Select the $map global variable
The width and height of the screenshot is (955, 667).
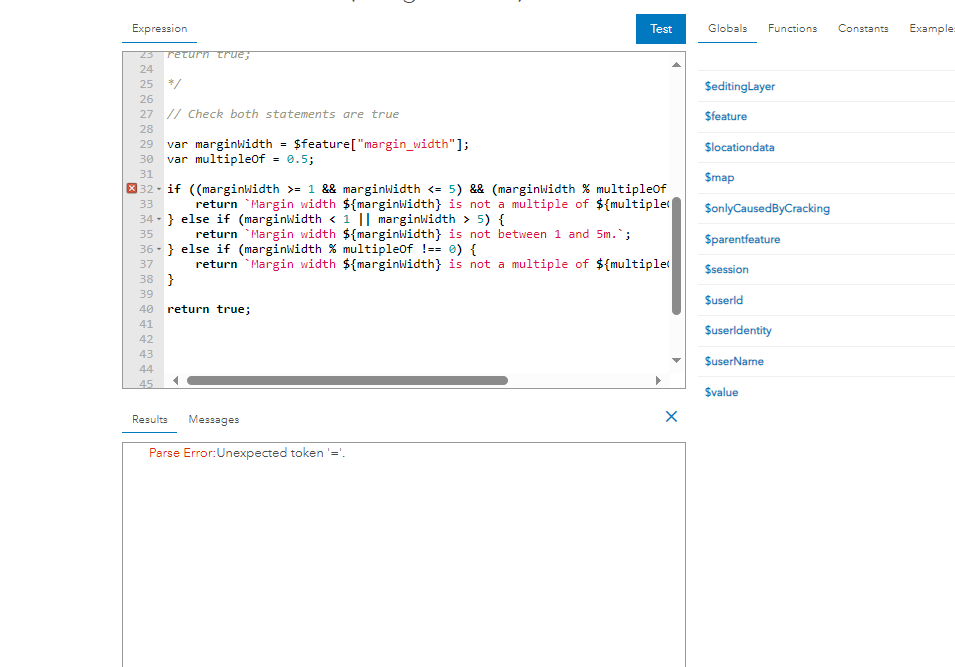point(721,177)
